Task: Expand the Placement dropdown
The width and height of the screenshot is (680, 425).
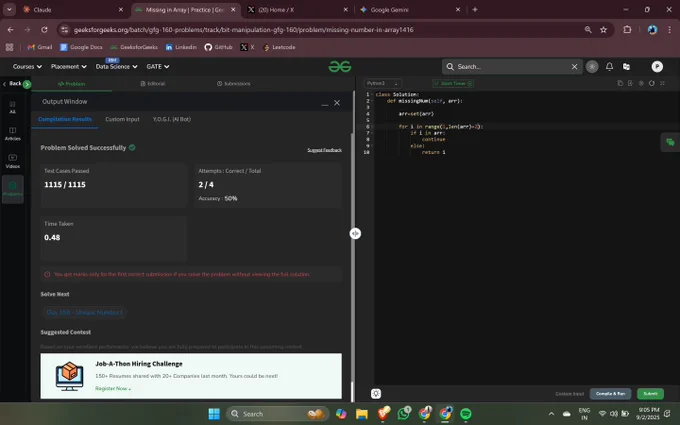Action: 69,66
